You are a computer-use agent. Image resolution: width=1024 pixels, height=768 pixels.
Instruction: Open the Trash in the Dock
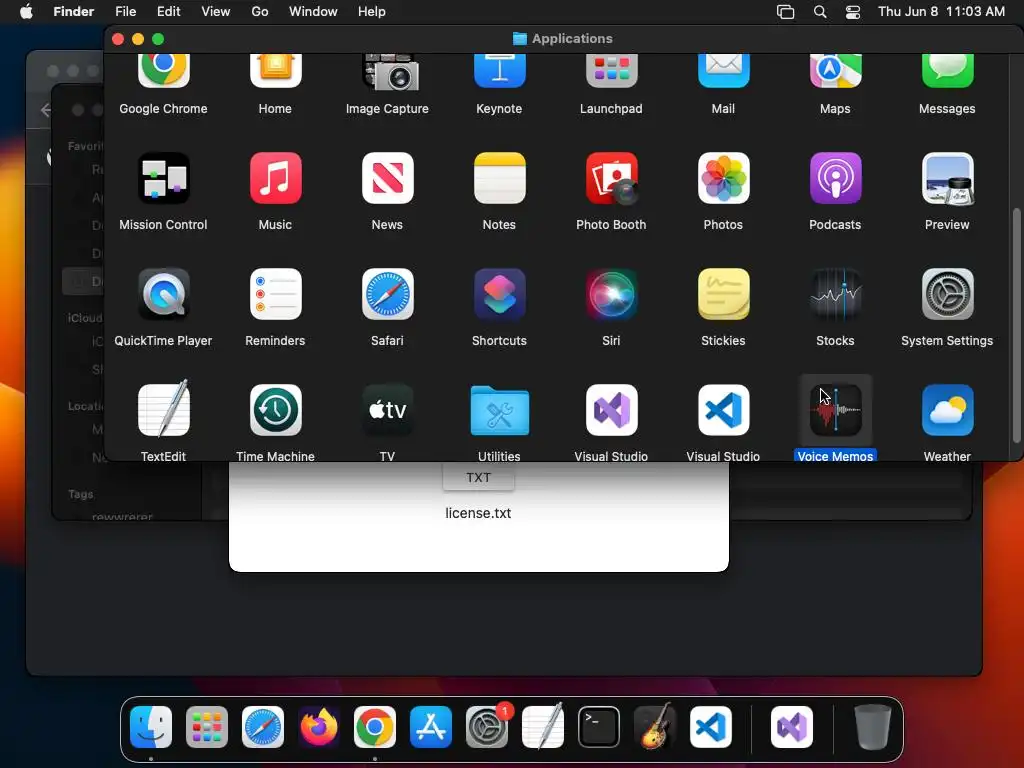click(x=872, y=727)
